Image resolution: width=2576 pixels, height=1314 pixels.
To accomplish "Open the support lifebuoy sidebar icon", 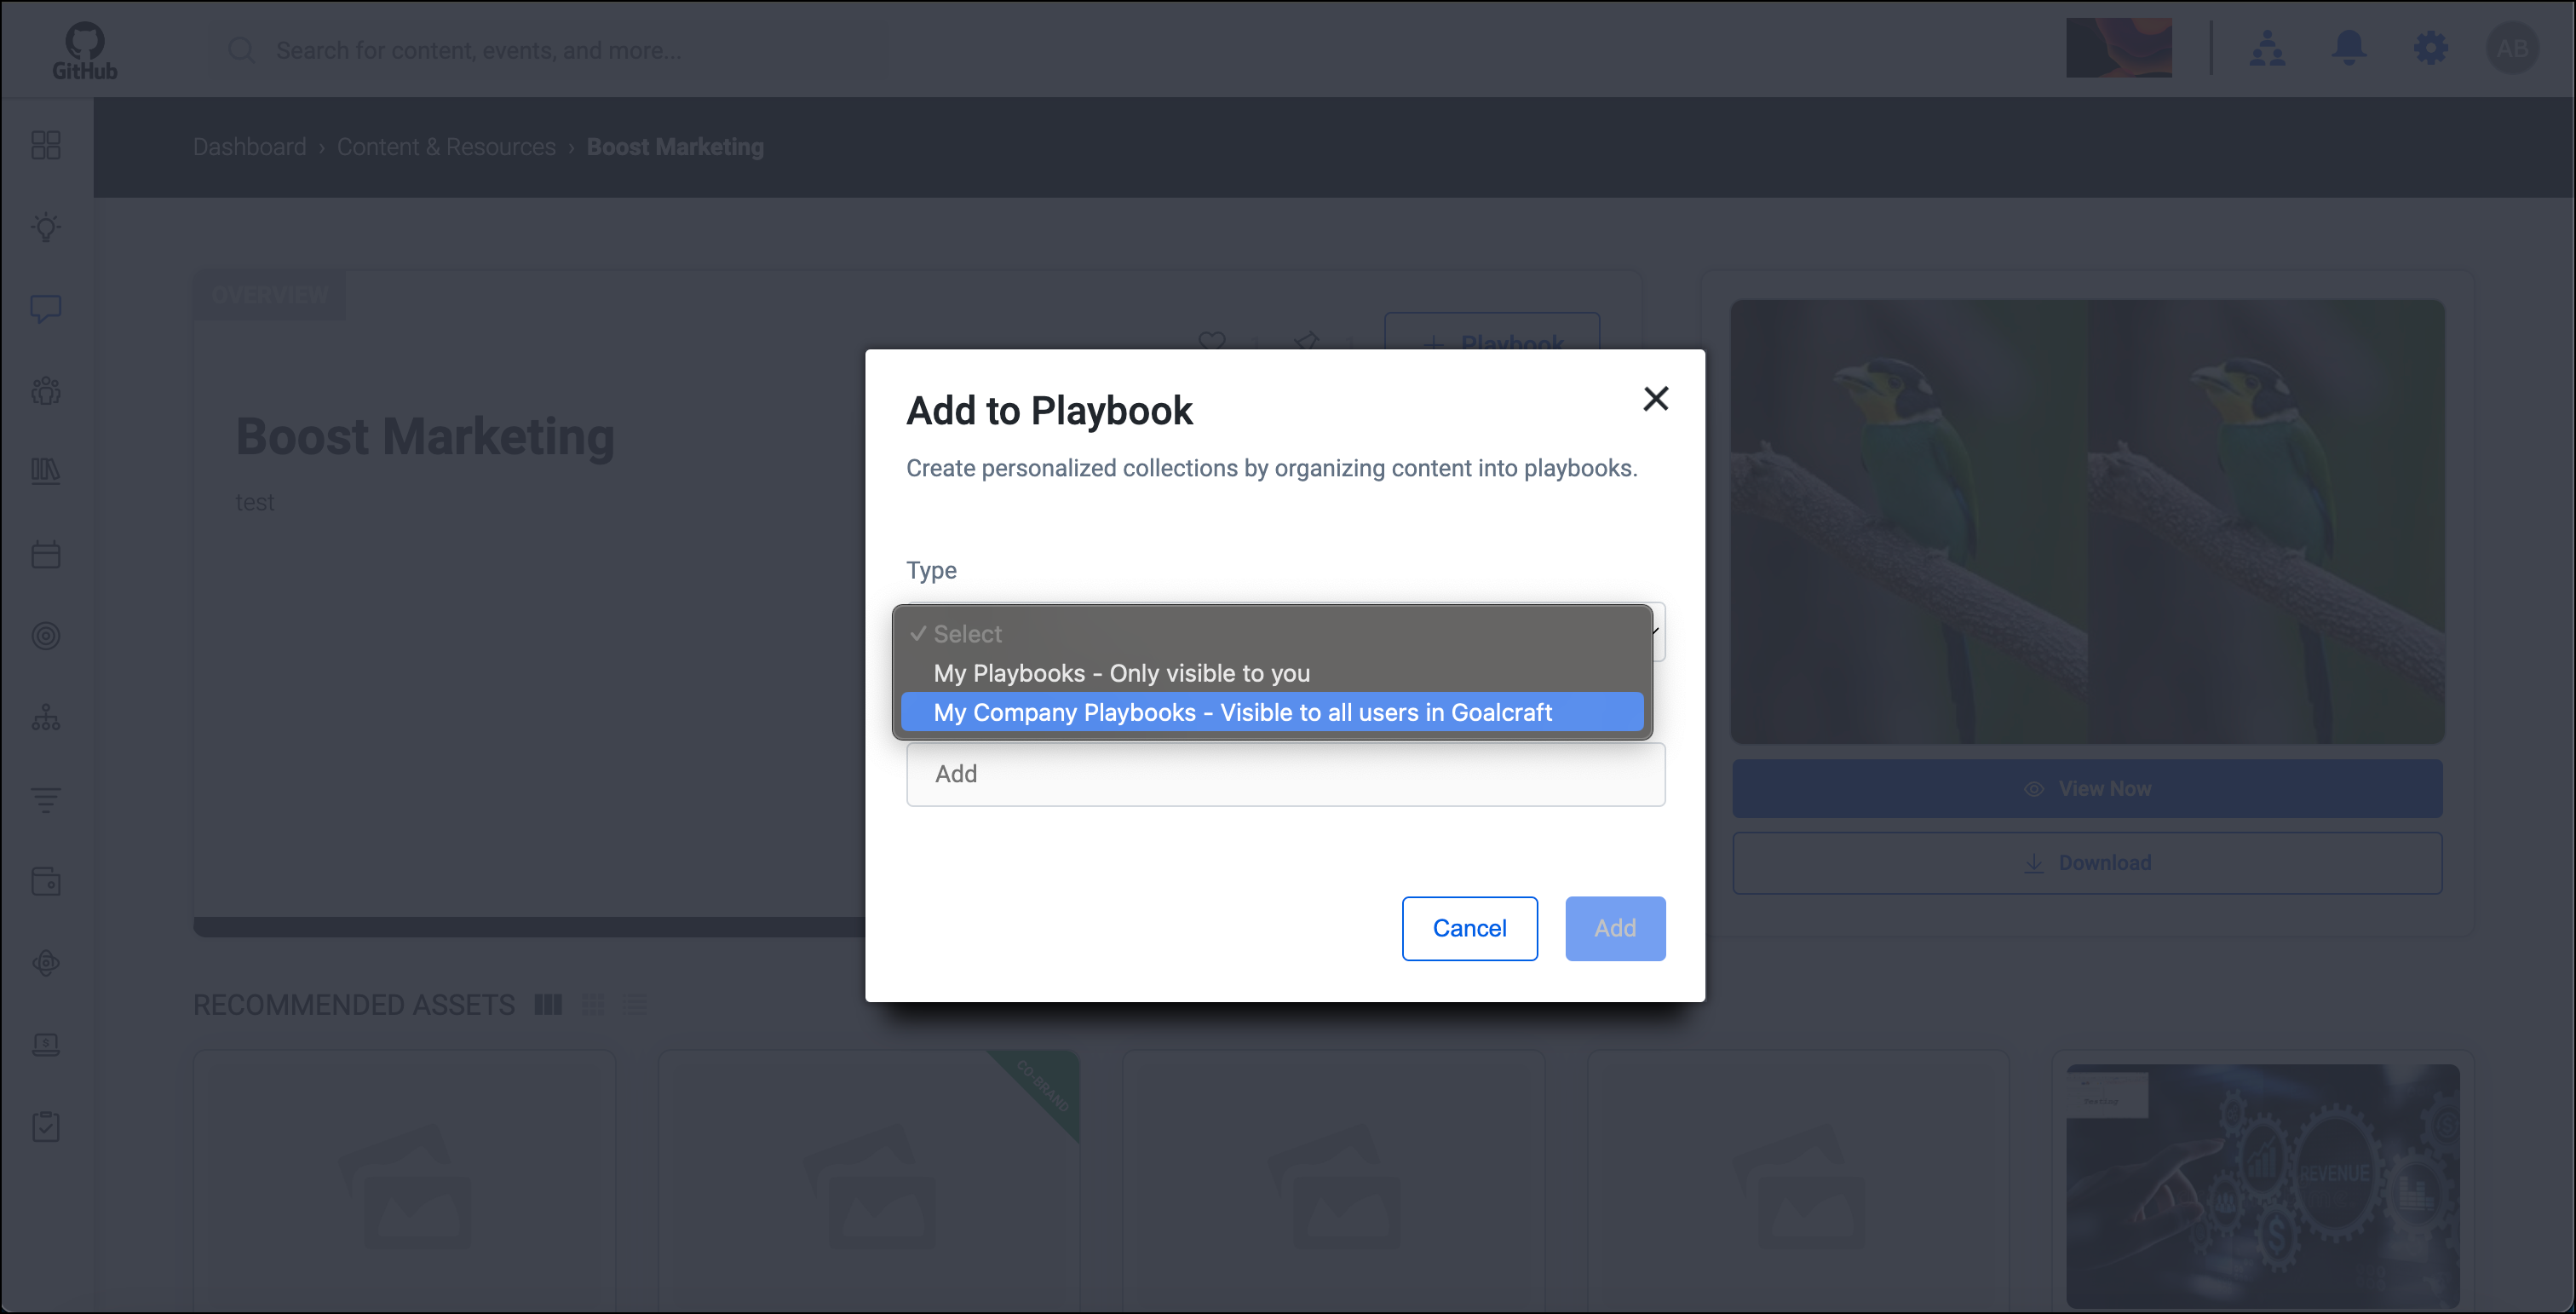I will [x=46, y=963].
